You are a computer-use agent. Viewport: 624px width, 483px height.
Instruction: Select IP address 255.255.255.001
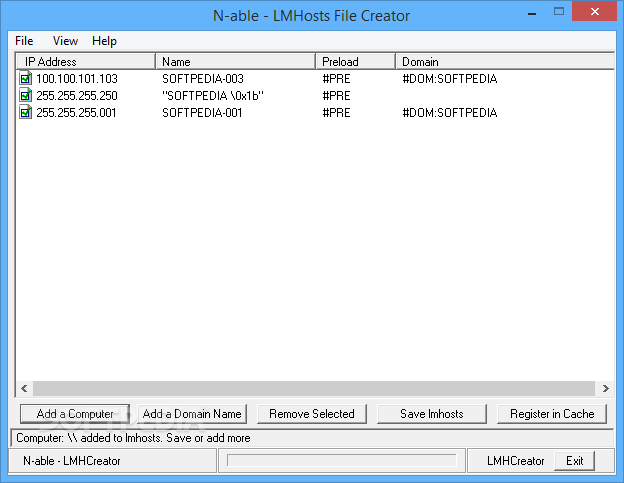[76, 113]
